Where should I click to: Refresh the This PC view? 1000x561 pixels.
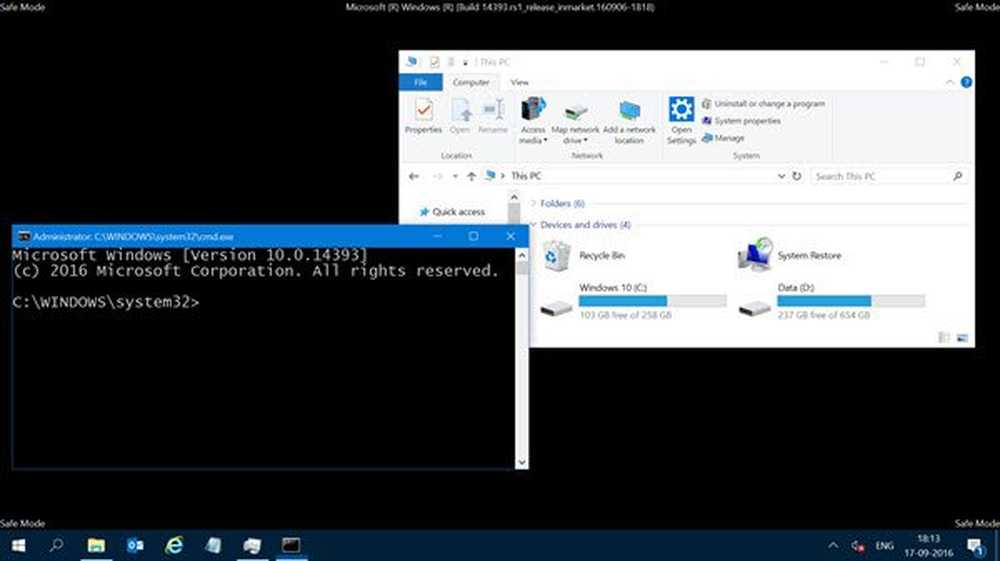(x=797, y=176)
